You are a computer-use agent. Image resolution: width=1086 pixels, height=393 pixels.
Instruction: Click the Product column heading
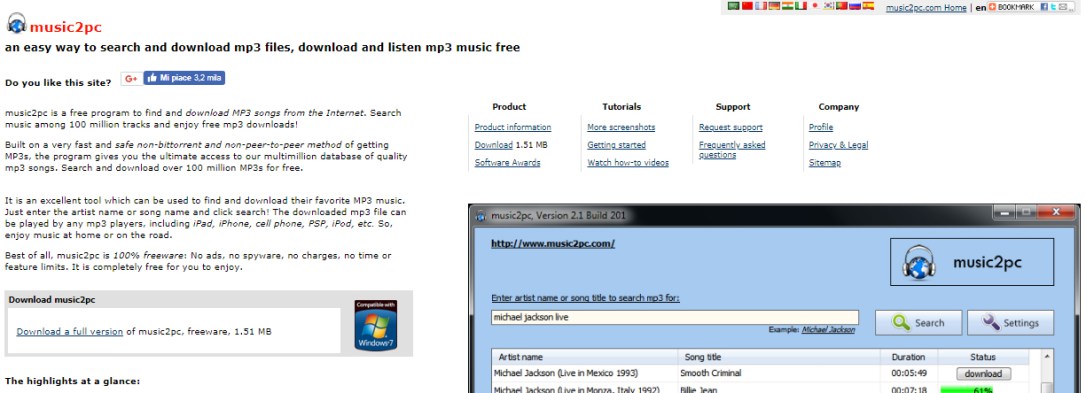(509, 107)
